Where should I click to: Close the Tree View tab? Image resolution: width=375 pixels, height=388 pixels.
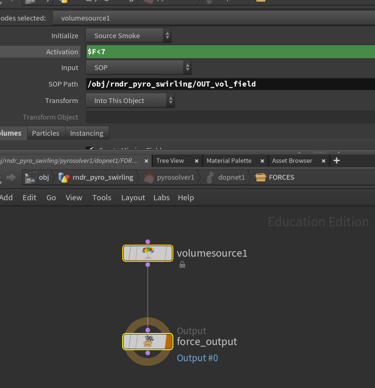197,161
